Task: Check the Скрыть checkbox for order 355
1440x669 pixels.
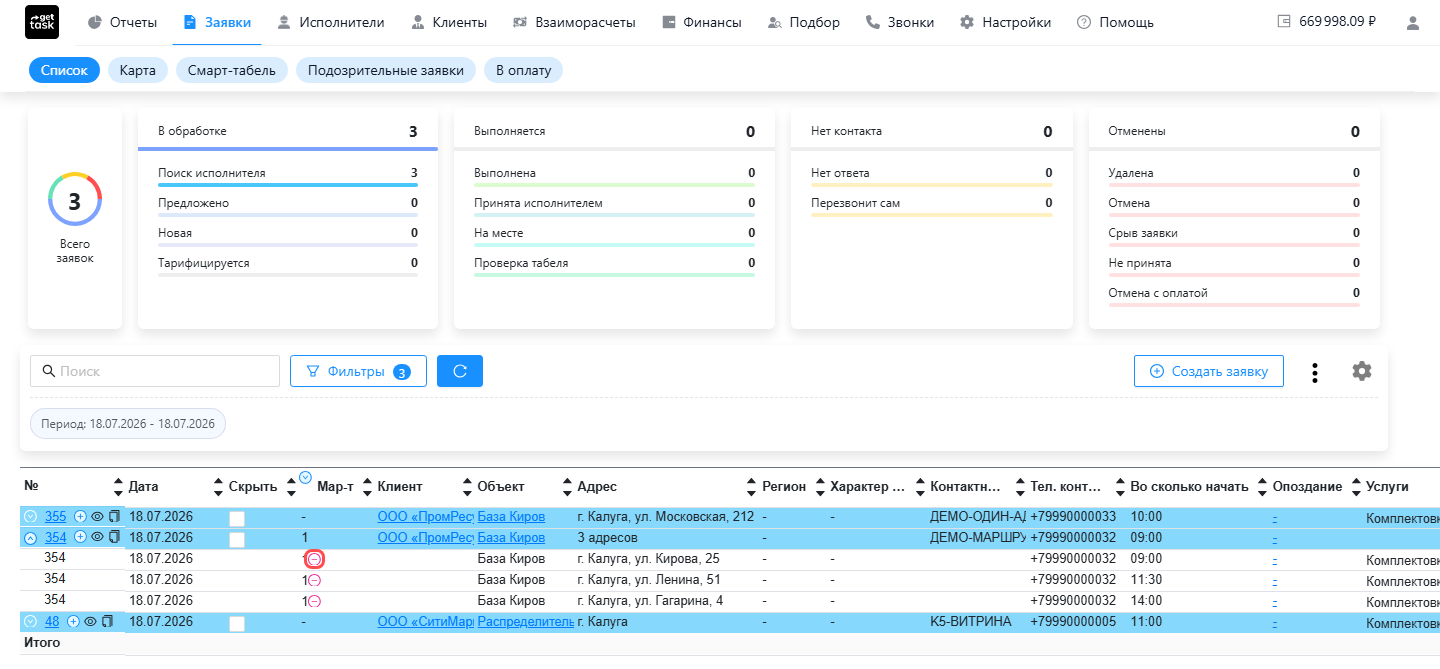Action: pyautogui.click(x=237, y=518)
